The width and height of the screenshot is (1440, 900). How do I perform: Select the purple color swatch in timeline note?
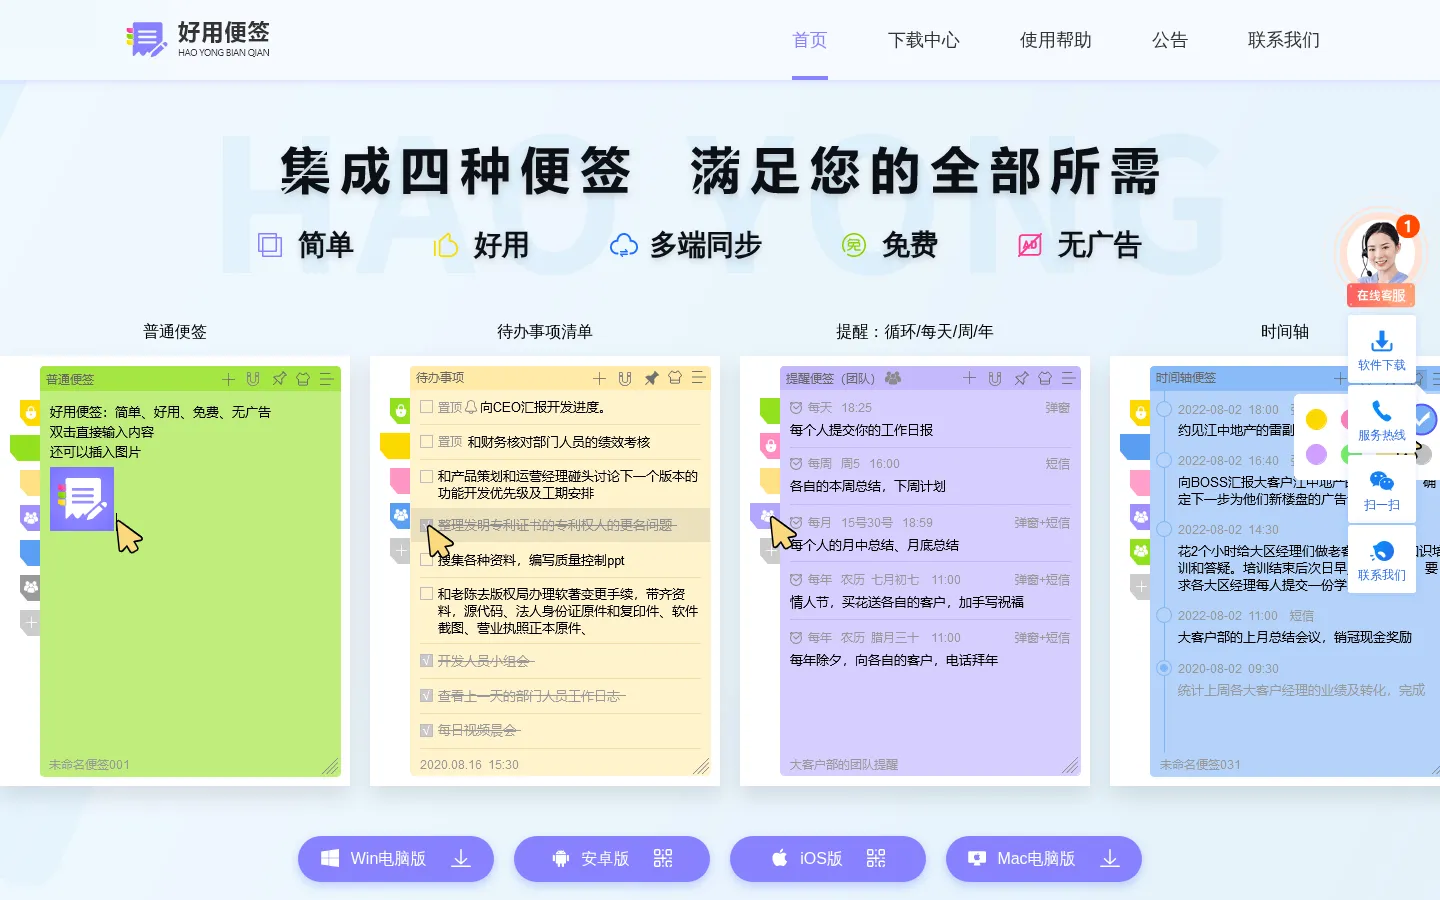click(1317, 454)
